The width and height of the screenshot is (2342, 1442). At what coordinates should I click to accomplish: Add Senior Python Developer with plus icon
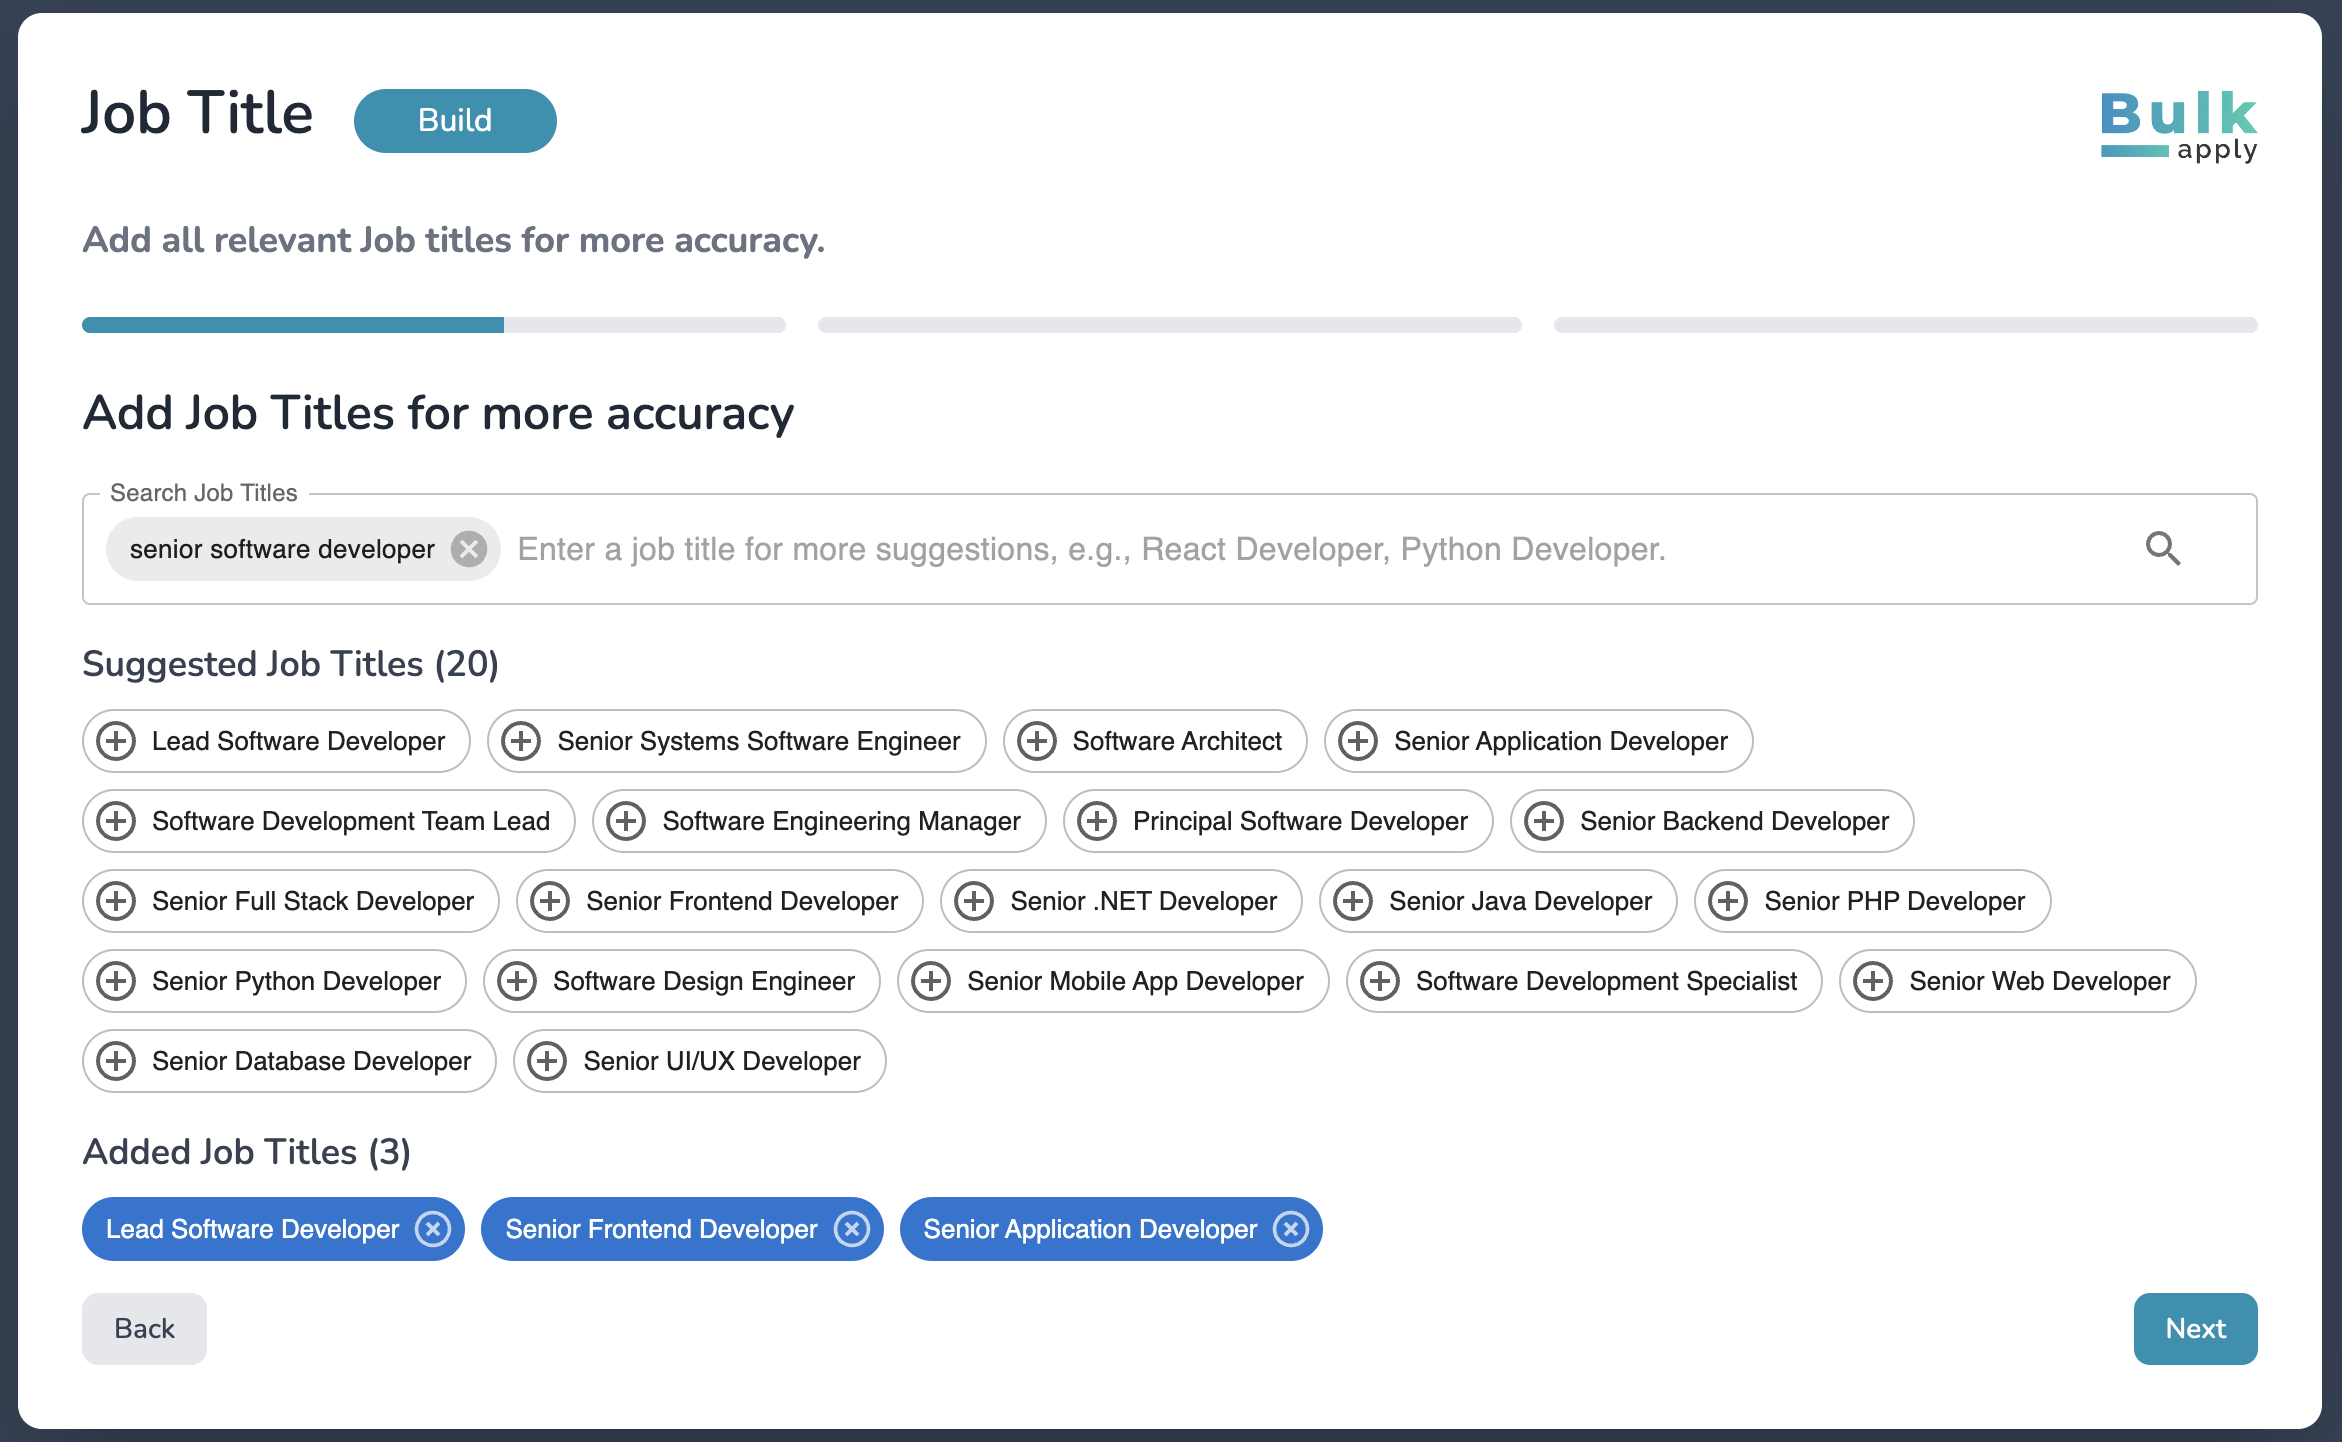pos(116,981)
